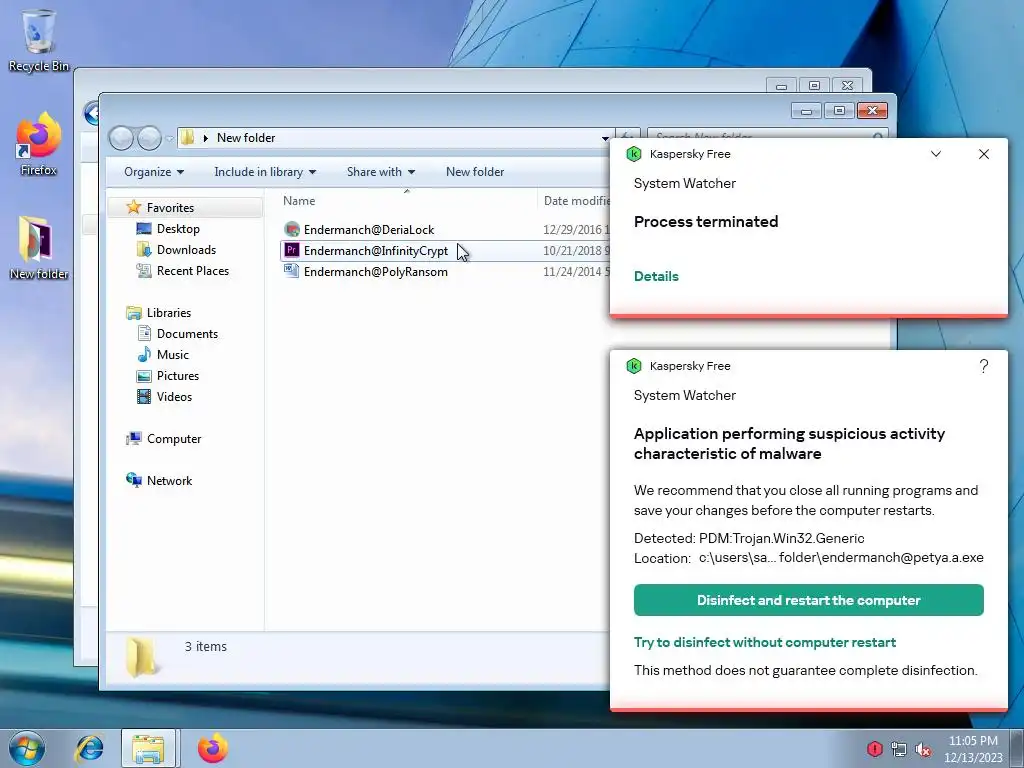Open the address bar history dropdown
Viewport: 1024px width, 768px height.
tap(605, 138)
